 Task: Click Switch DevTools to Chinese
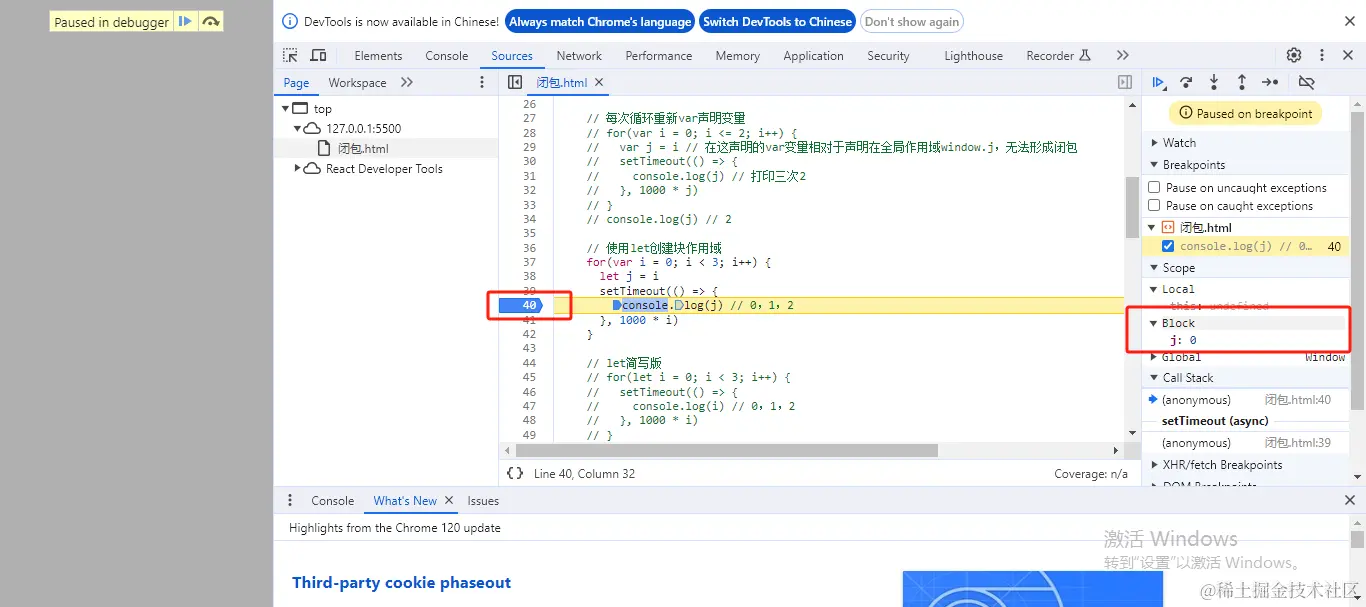pos(777,21)
